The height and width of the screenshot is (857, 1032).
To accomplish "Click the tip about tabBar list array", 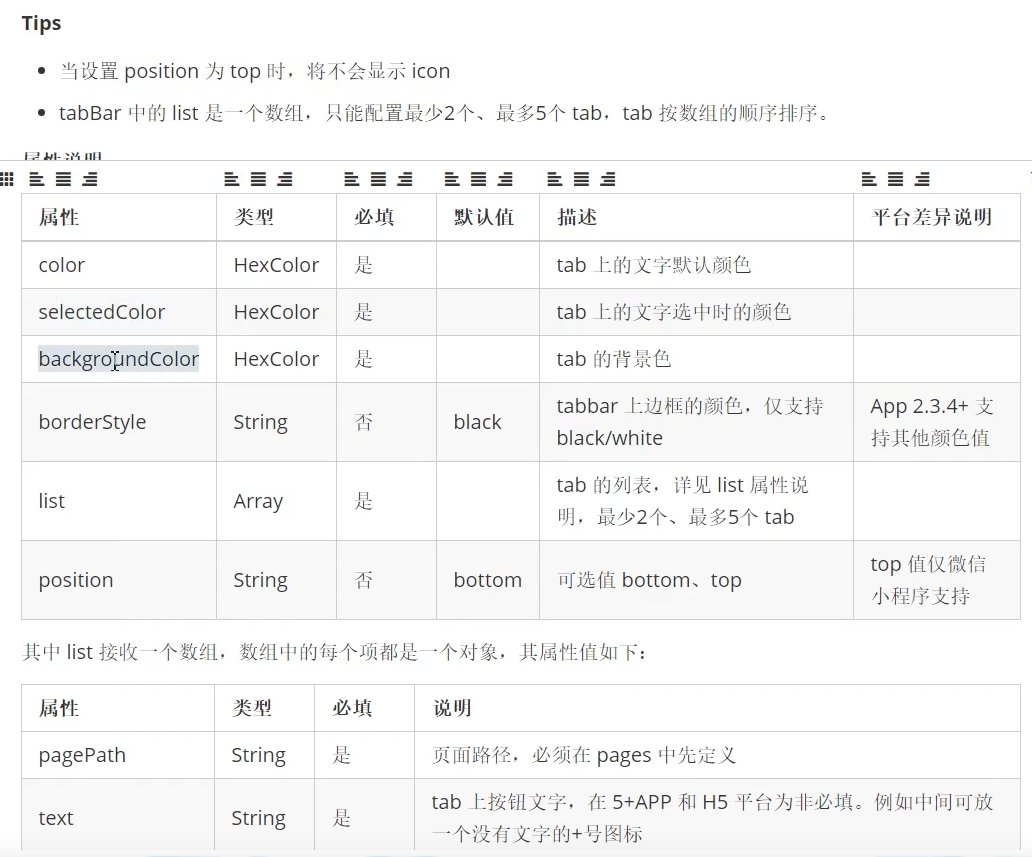I will (444, 113).
